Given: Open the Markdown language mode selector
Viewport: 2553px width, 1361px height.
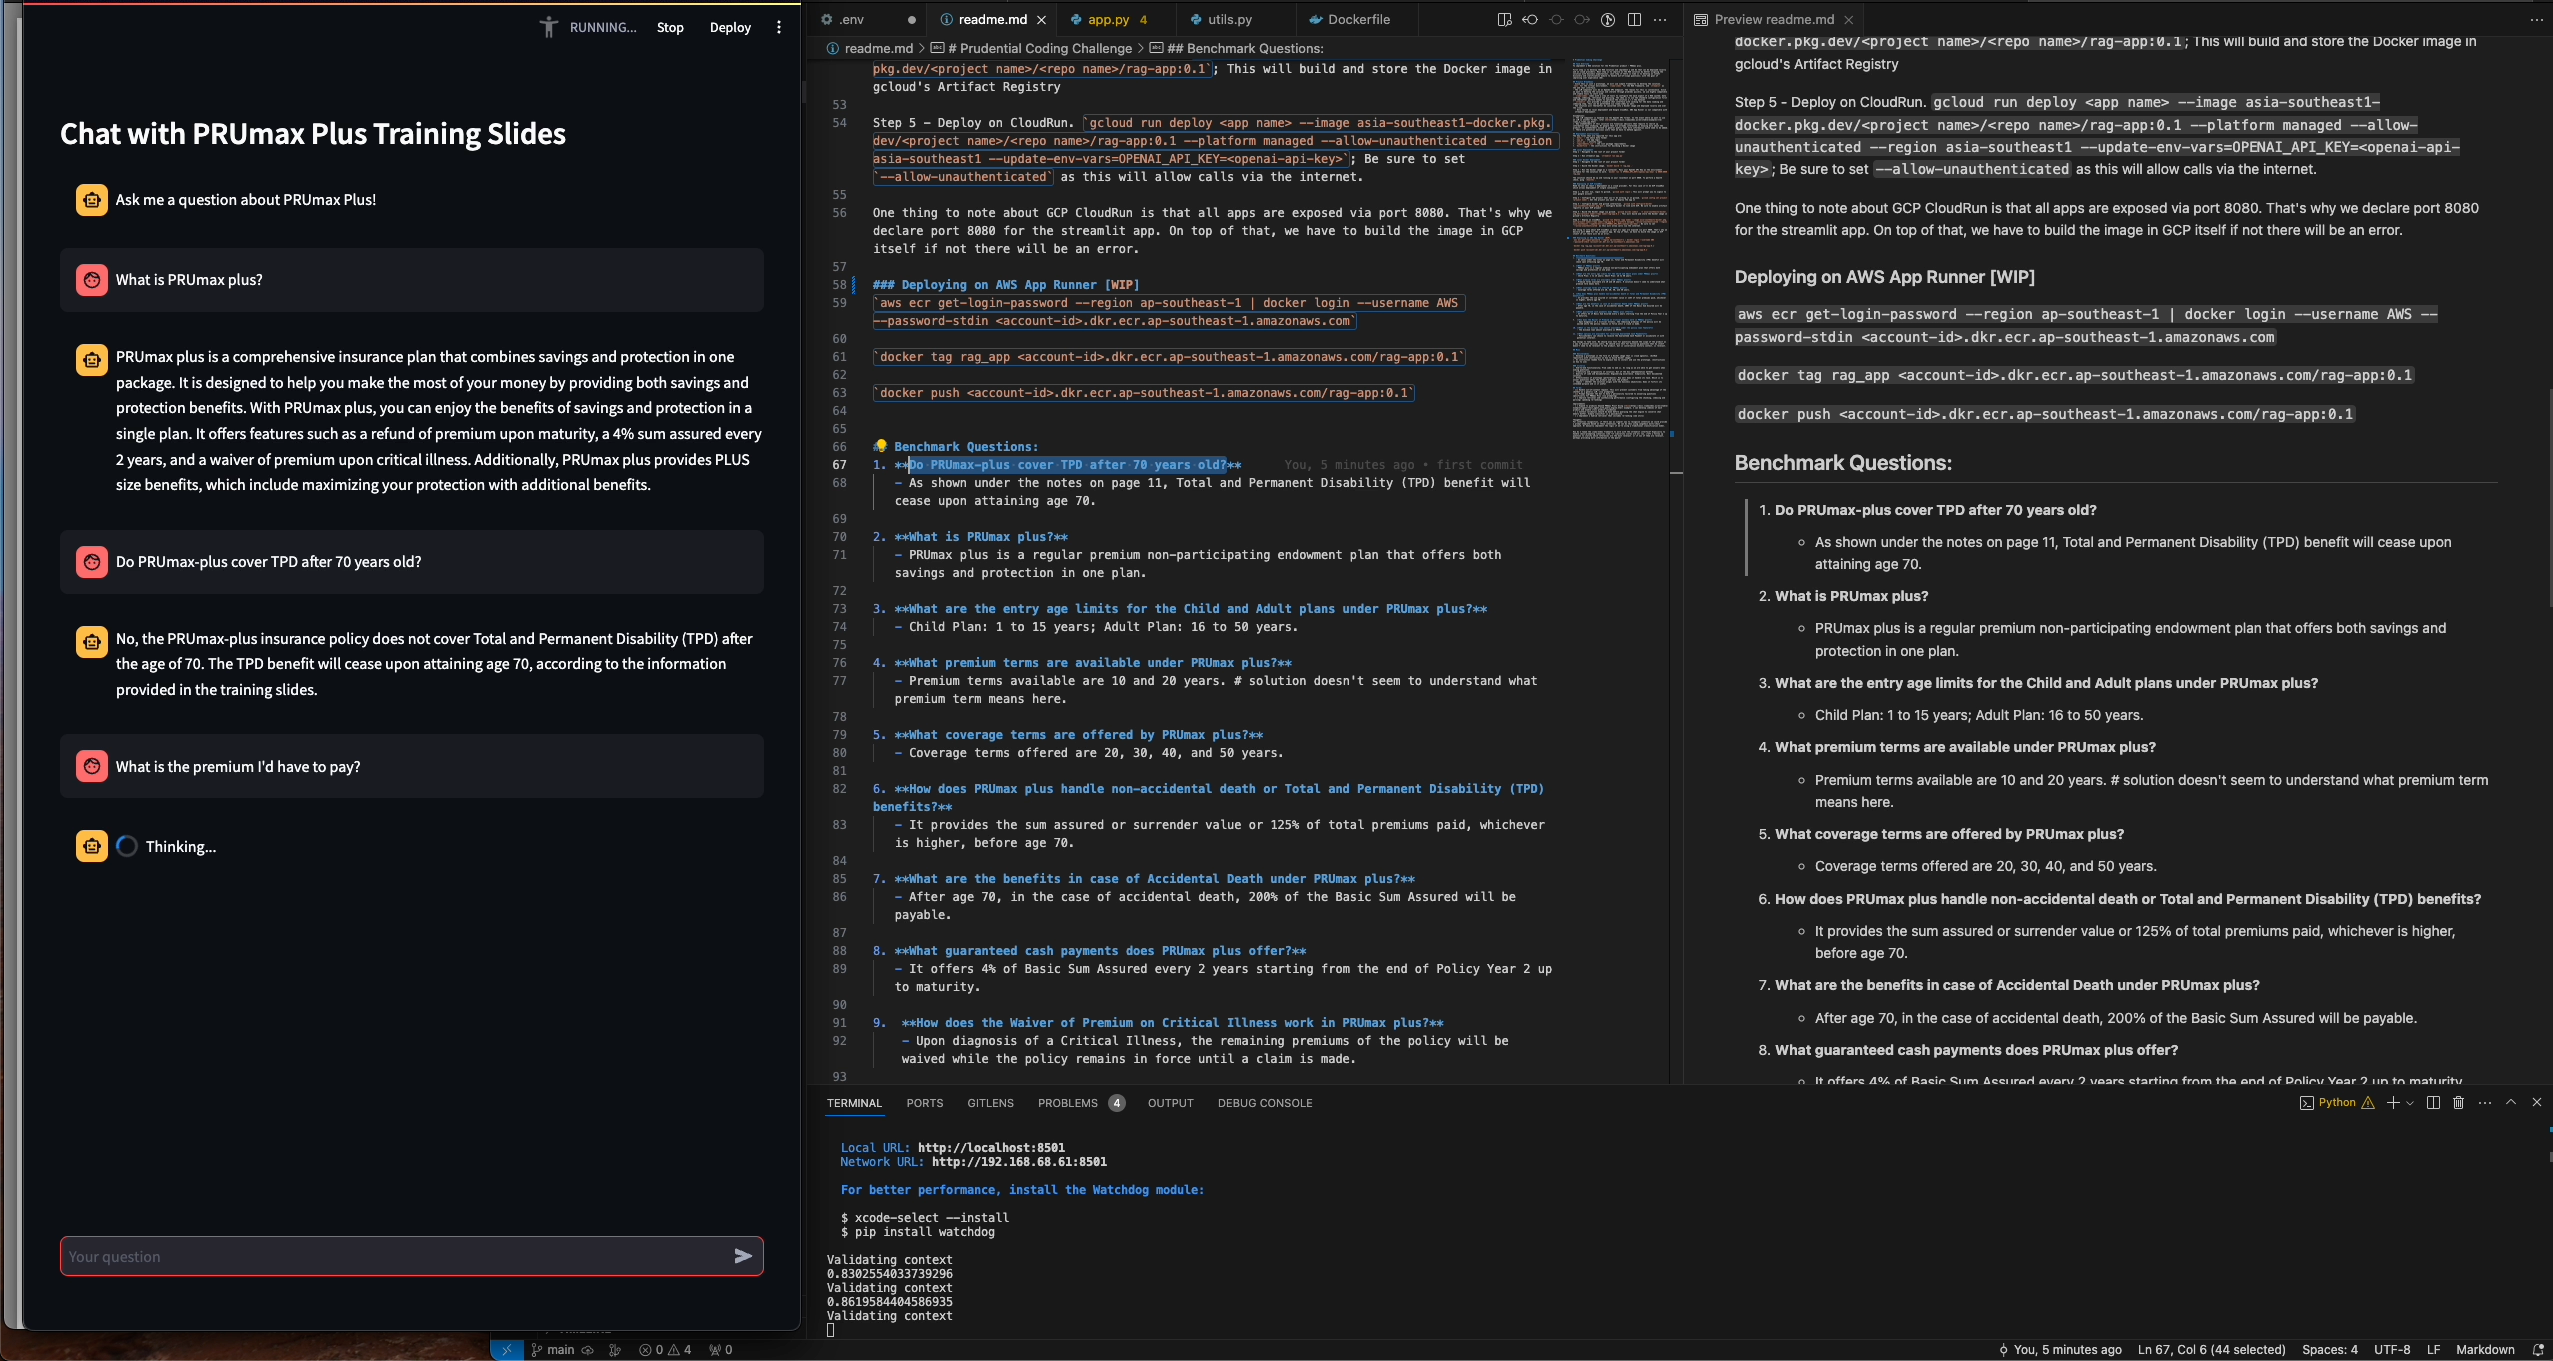Looking at the screenshot, I should tap(2484, 1350).
